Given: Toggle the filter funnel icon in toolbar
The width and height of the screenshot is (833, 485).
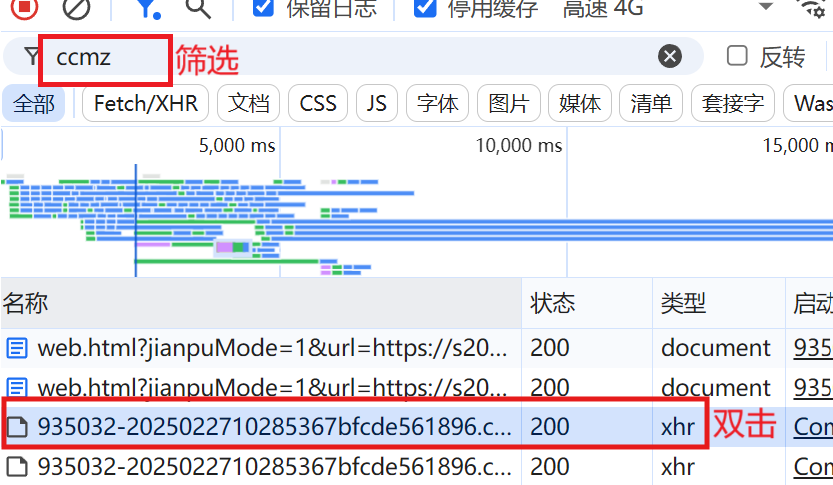Looking at the screenshot, I should point(147,8).
